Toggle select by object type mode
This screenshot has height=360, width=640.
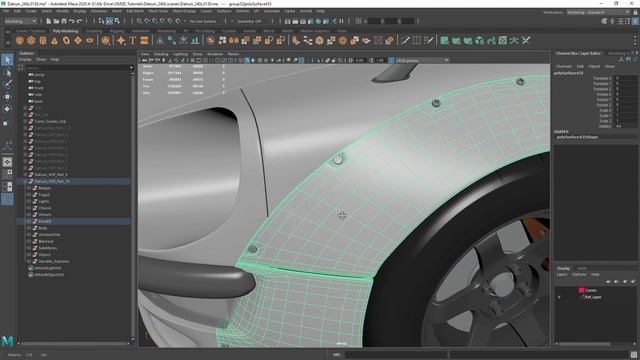click(x=109, y=21)
